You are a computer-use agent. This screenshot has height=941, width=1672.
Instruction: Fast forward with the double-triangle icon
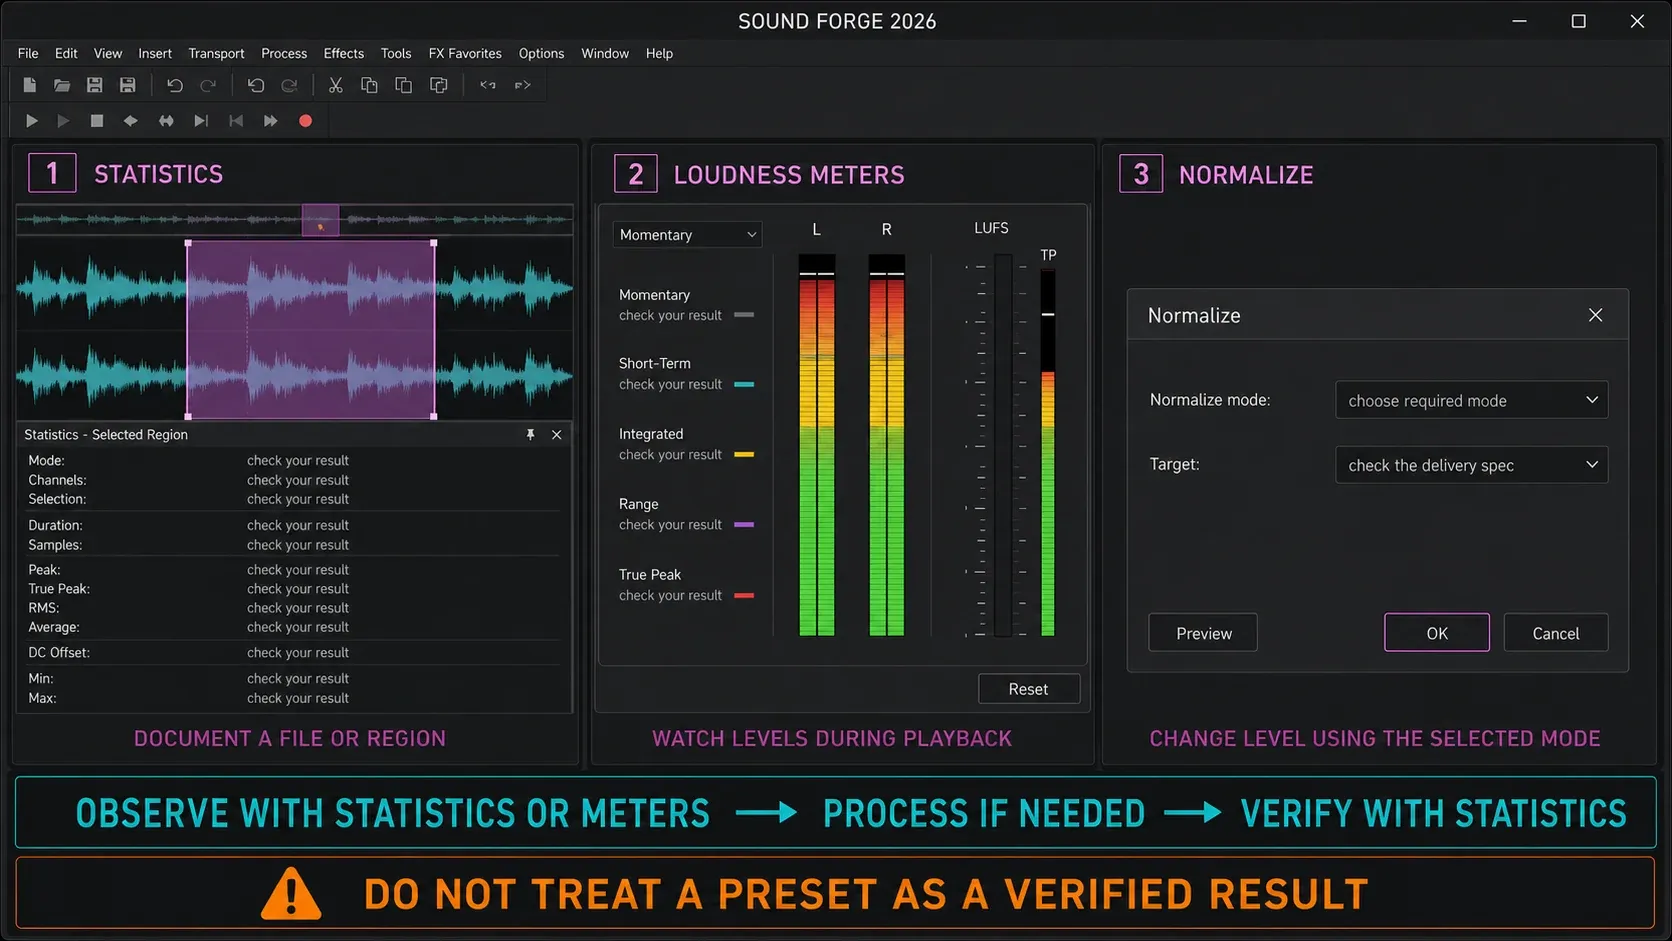click(x=270, y=121)
